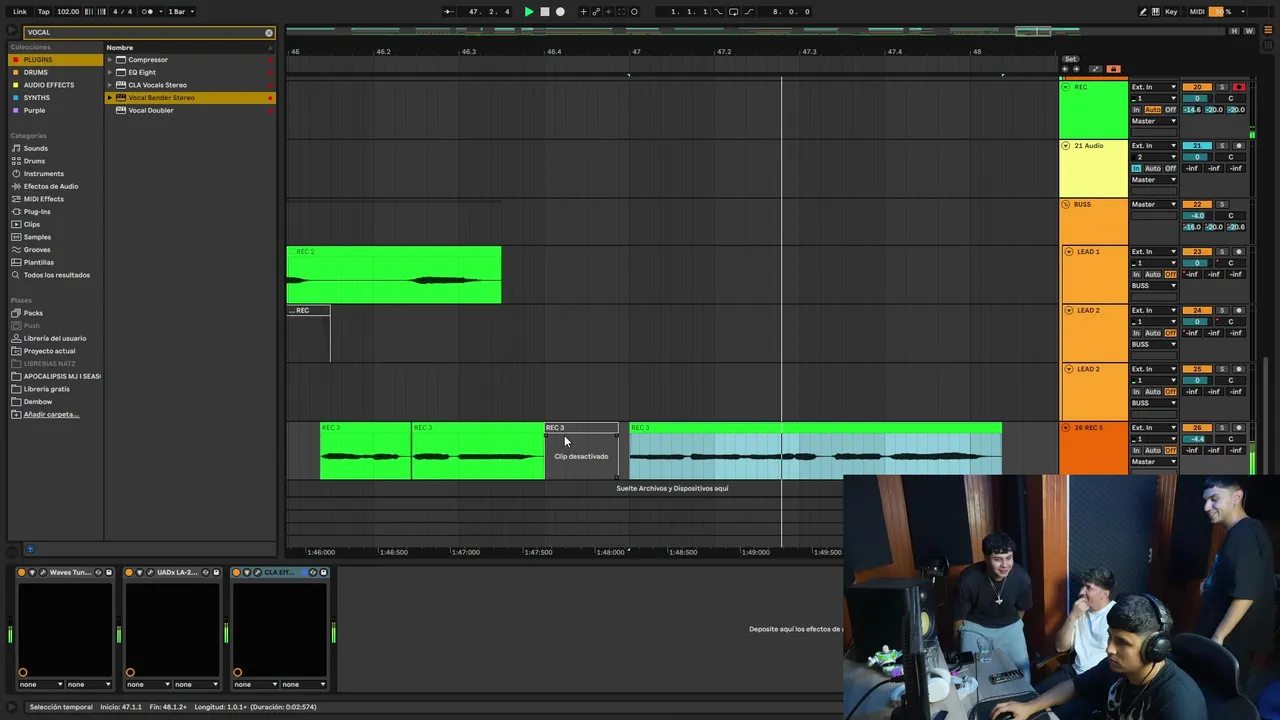
Task: Toggle the Key map mode switch
Action: pos(1171,12)
